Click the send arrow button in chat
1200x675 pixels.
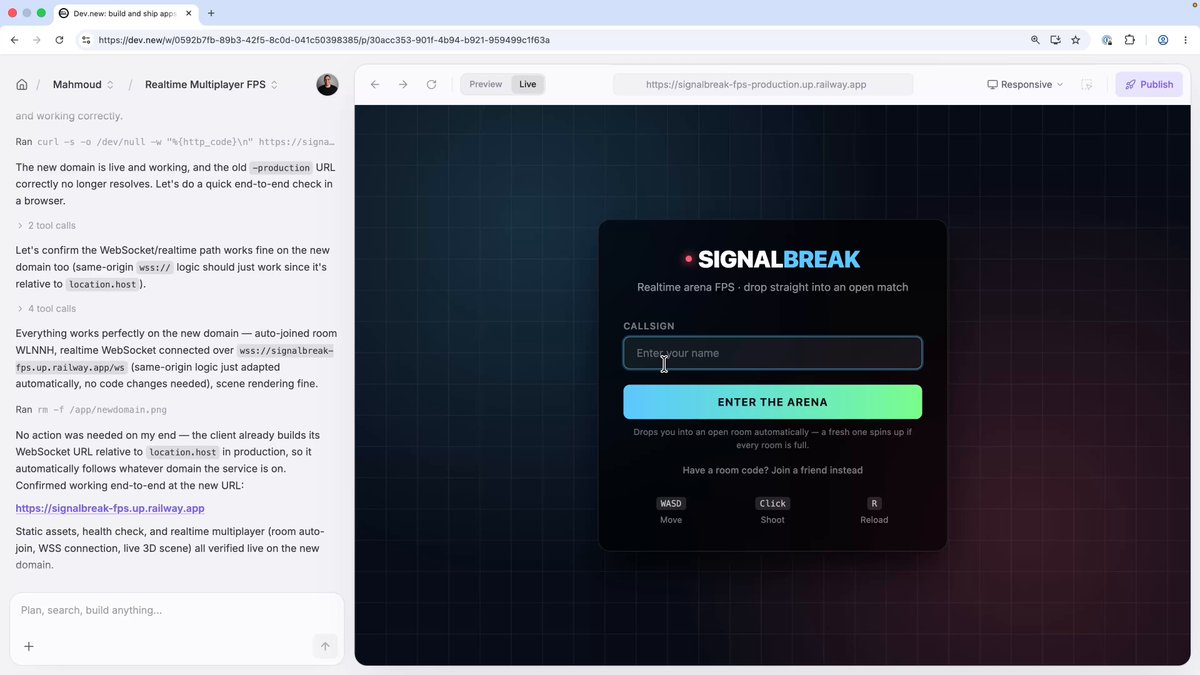coord(325,646)
